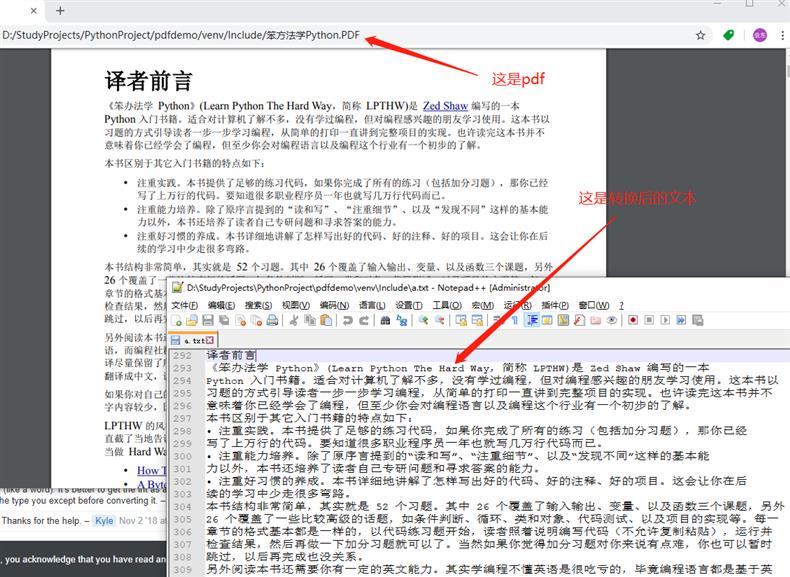This screenshot has height=577, width=790.
Task: Open the Kyle user link
Action: pyautogui.click(x=104, y=521)
